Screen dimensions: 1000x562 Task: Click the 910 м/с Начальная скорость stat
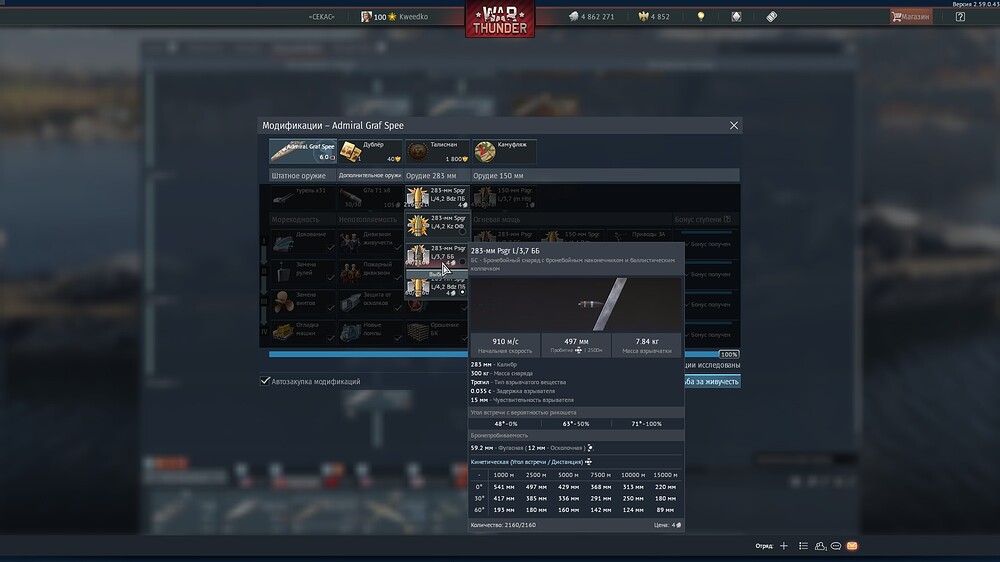pos(505,345)
